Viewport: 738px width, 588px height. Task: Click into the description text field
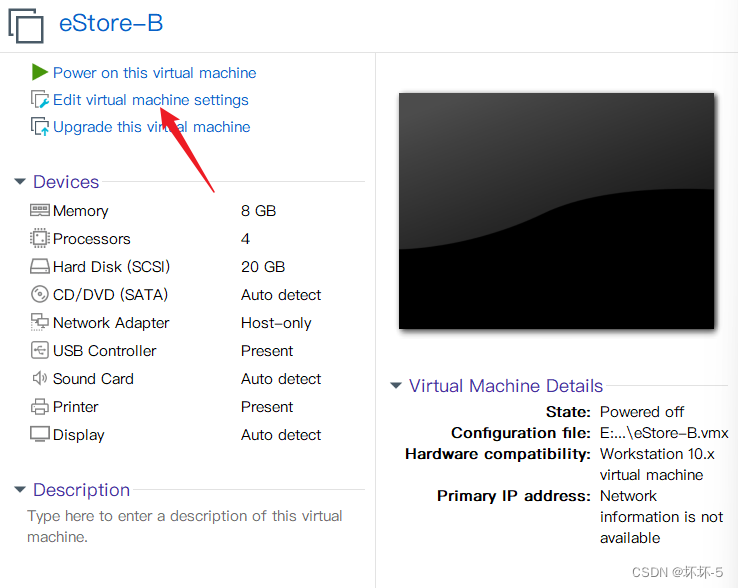[184, 526]
